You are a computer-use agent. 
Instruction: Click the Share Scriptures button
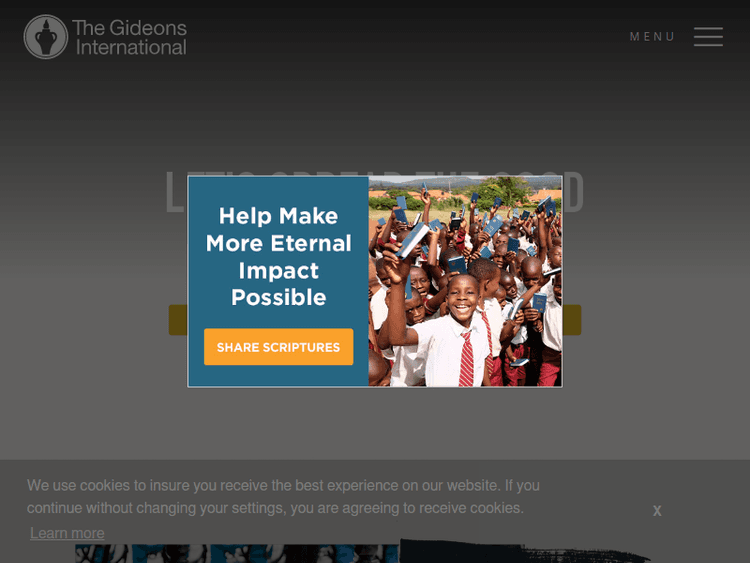(x=278, y=347)
